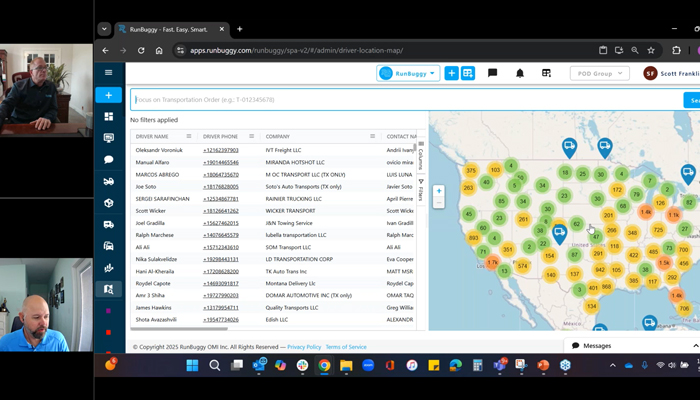Screen dimensions: 700x400
Task: Click the tow truck icon in the sidebar
Action: pyautogui.click(x=108, y=181)
